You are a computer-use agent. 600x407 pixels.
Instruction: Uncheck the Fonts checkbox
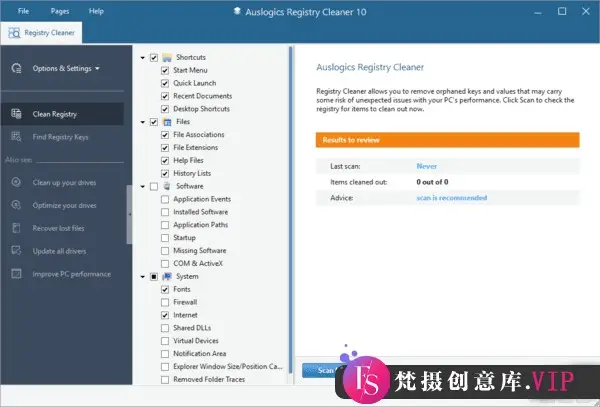(165, 290)
